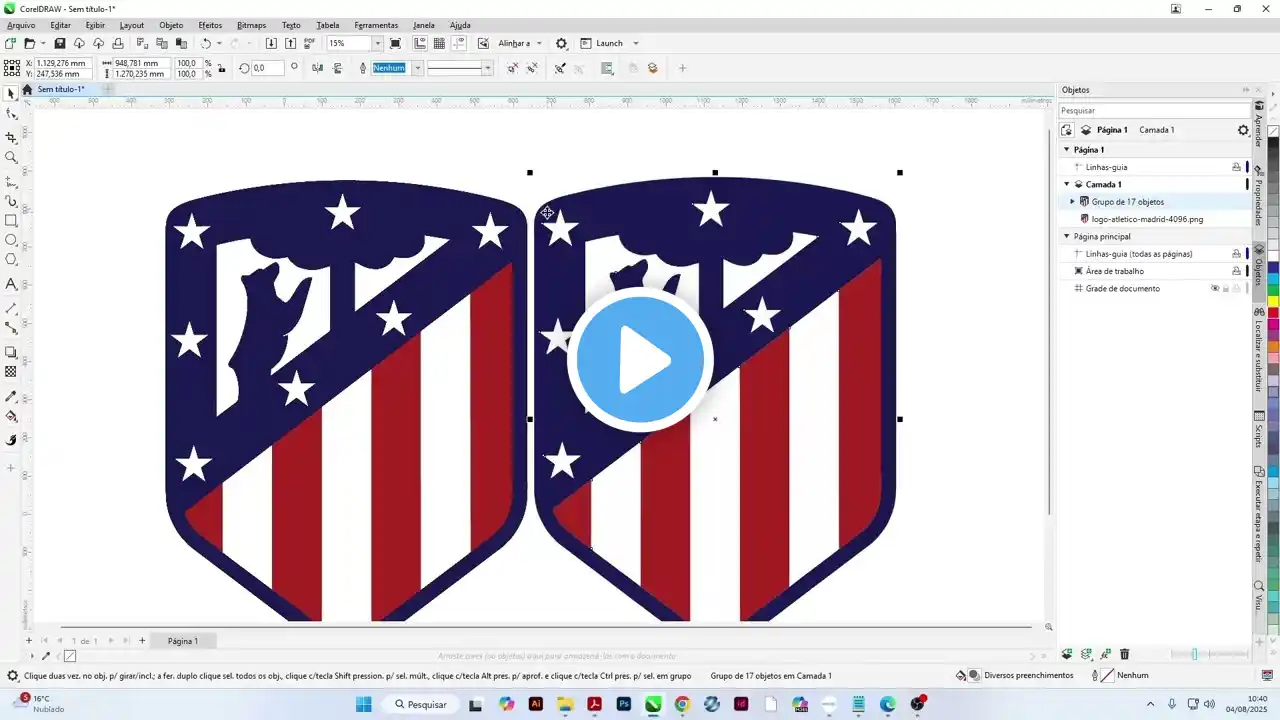
Task: Click the delete trash icon in Objetos panel
Action: tap(1124, 654)
